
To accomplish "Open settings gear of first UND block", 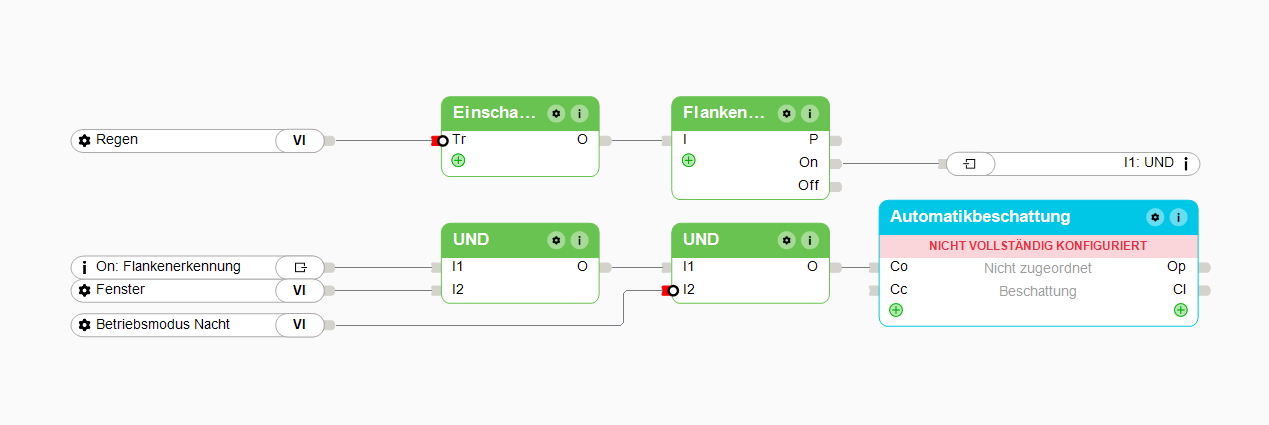I will (x=557, y=240).
